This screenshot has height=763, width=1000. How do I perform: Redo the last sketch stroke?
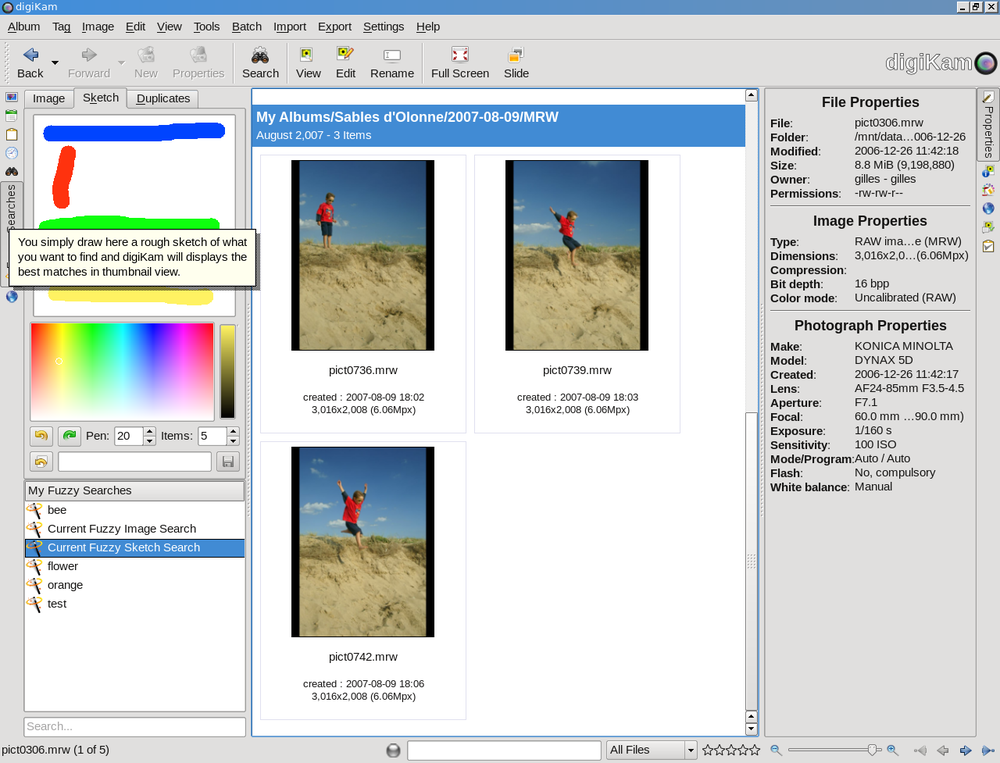coord(69,436)
